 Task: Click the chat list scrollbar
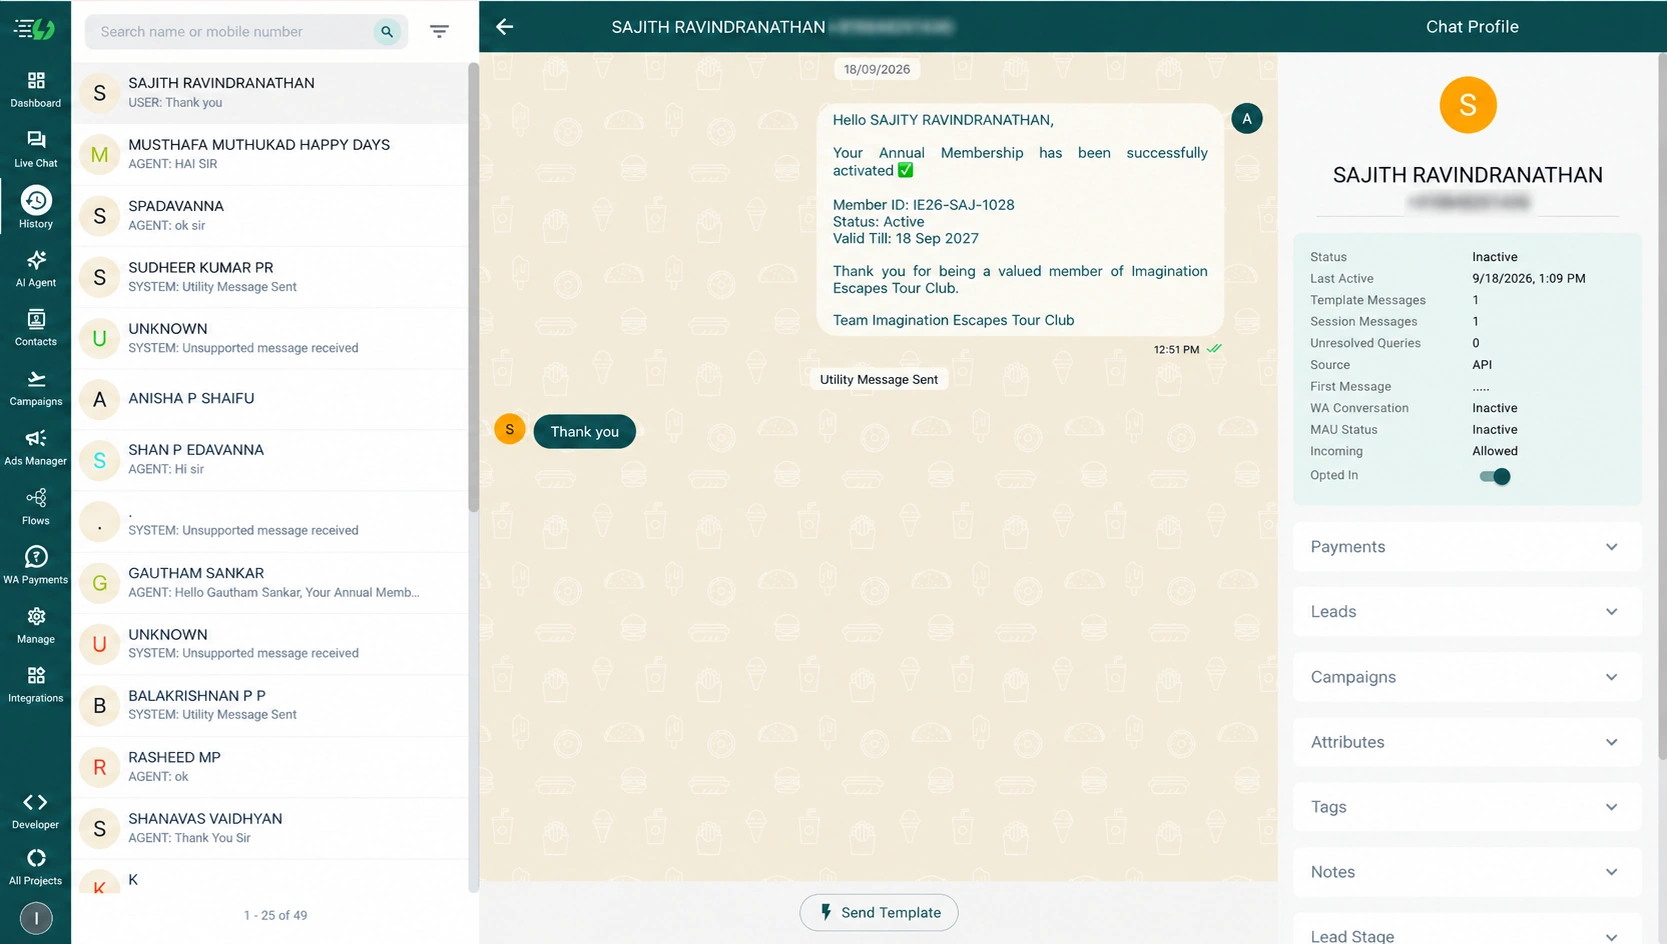coord(473,287)
